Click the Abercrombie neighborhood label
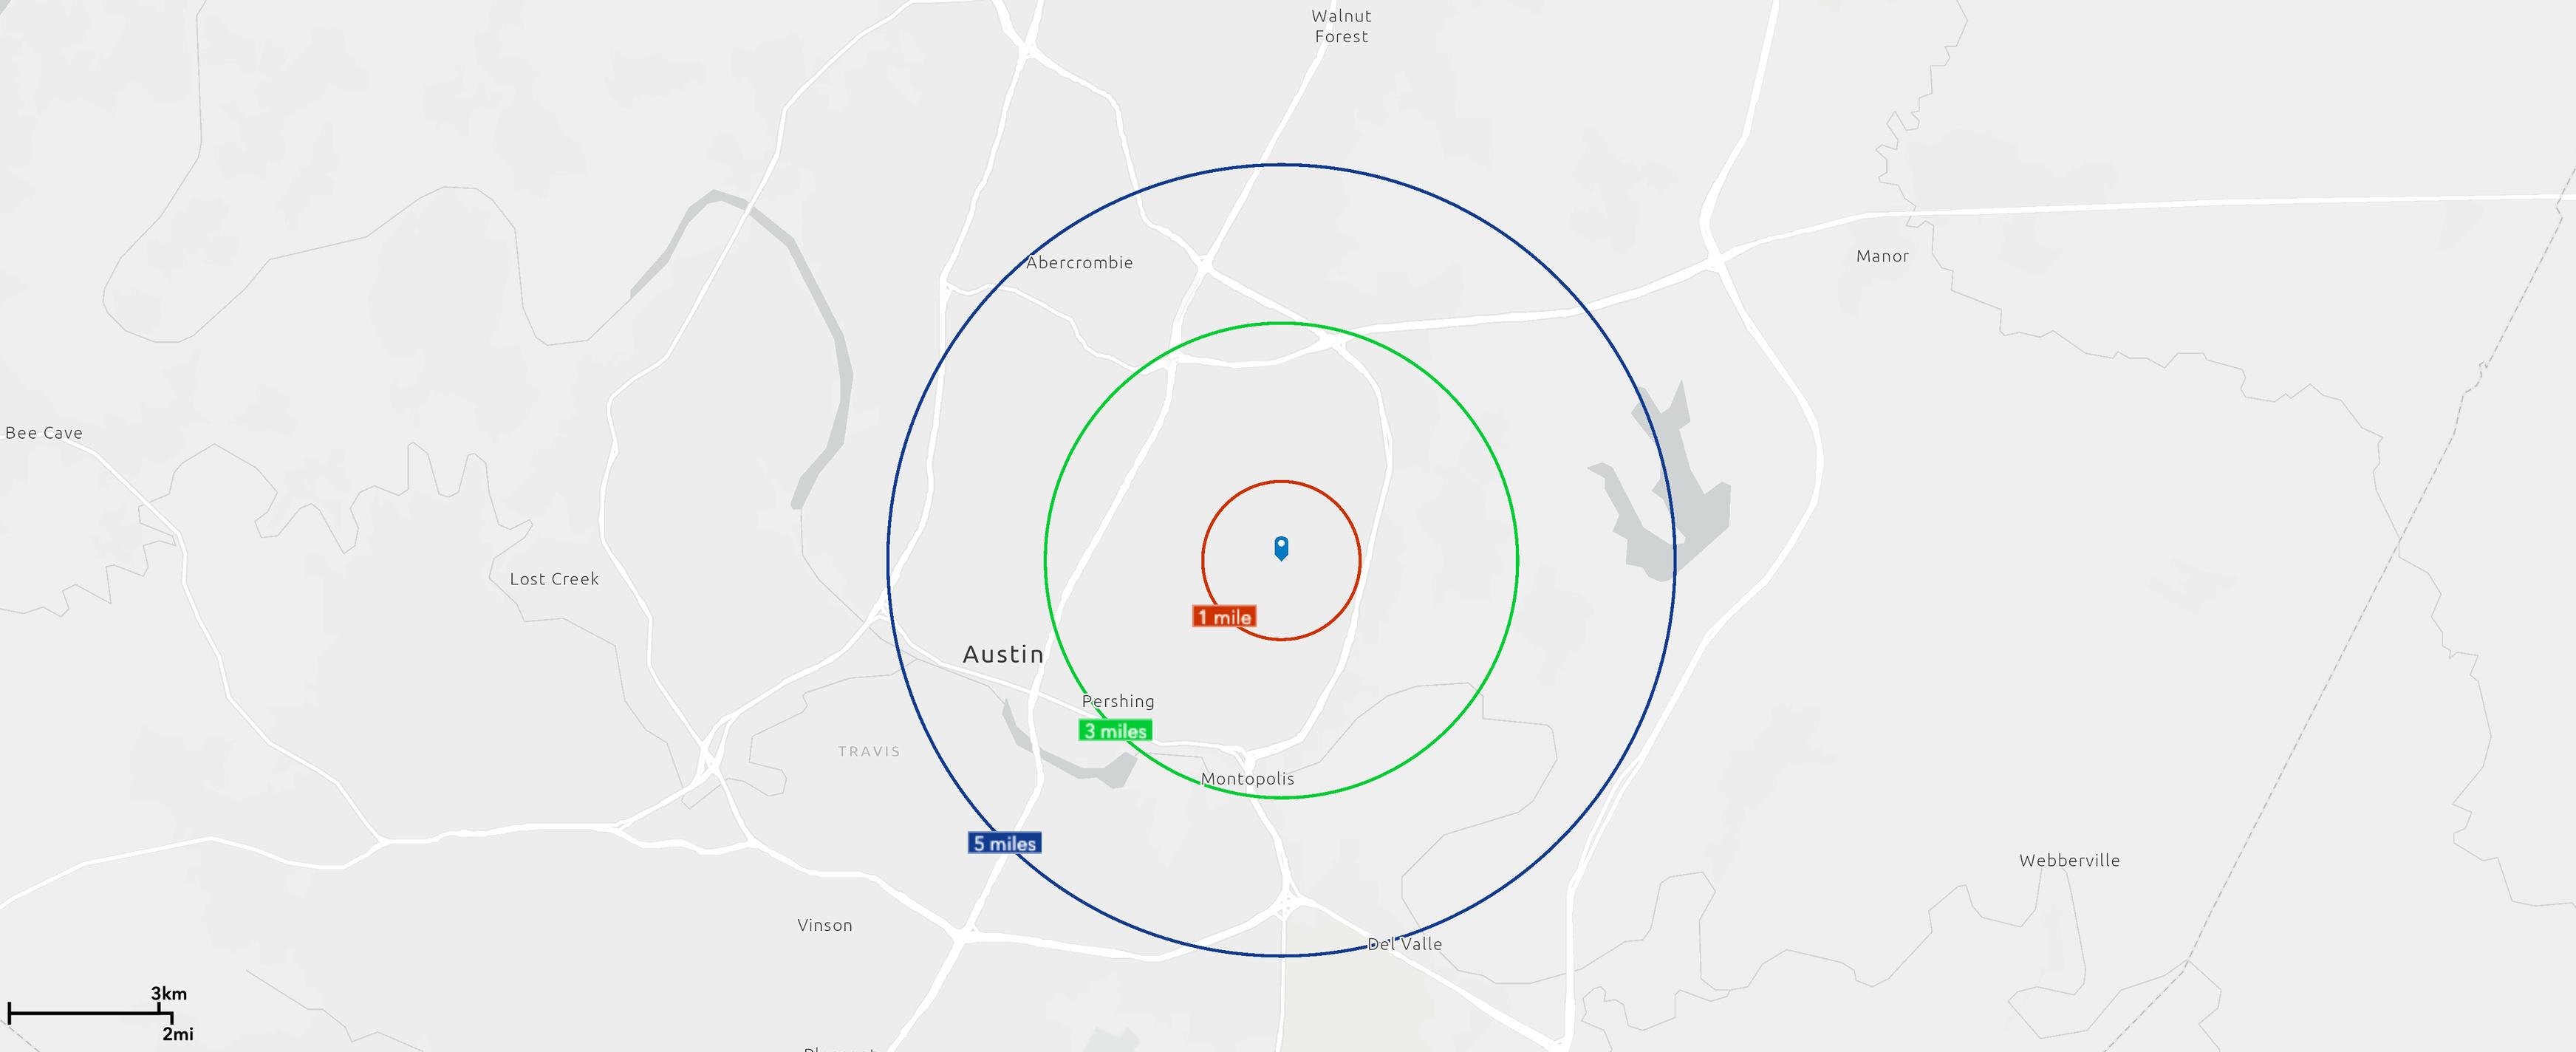The height and width of the screenshot is (1052, 2576). click(1079, 263)
